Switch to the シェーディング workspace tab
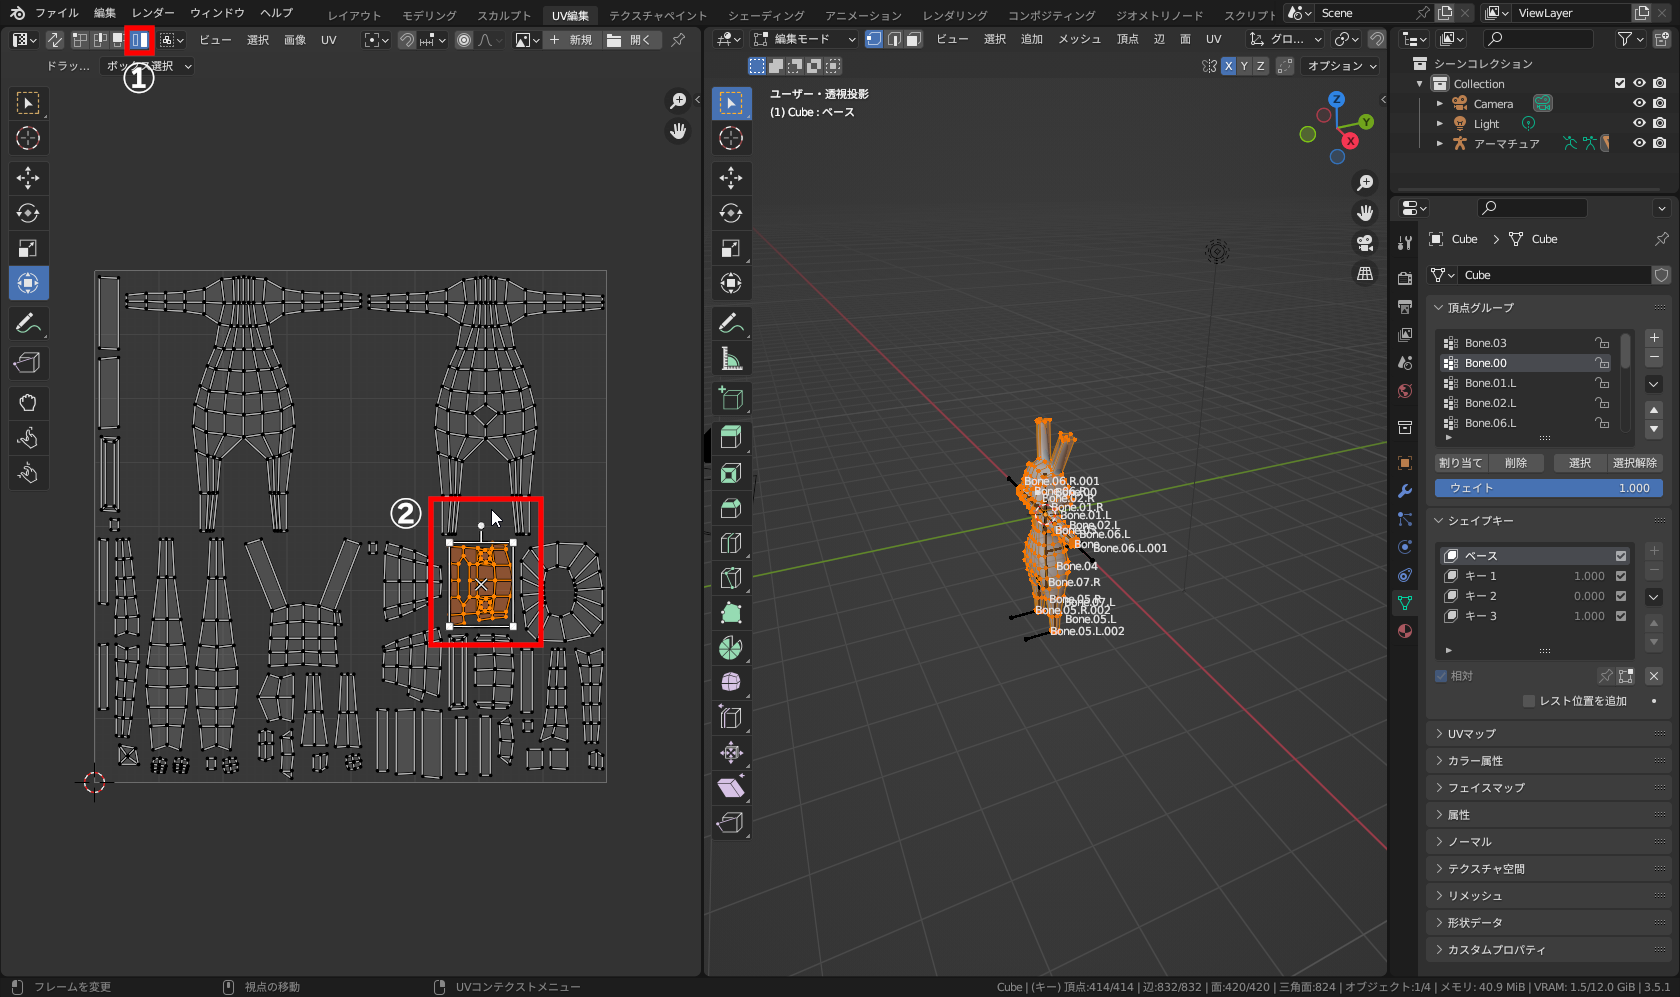Image resolution: width=1680 pixels, height=997 pixels. pos(766,15)
